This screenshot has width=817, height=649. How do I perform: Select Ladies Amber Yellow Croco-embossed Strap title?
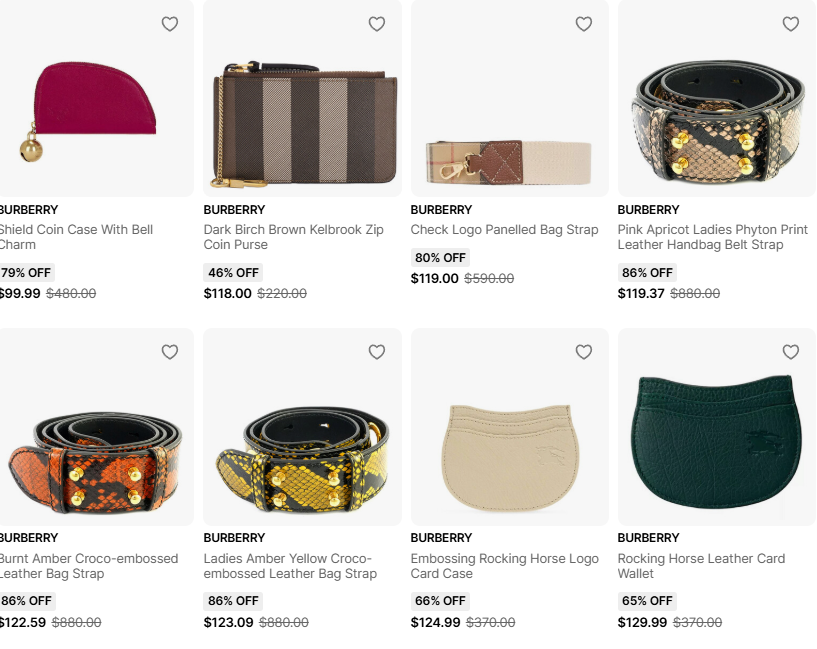tap(290, 566)
